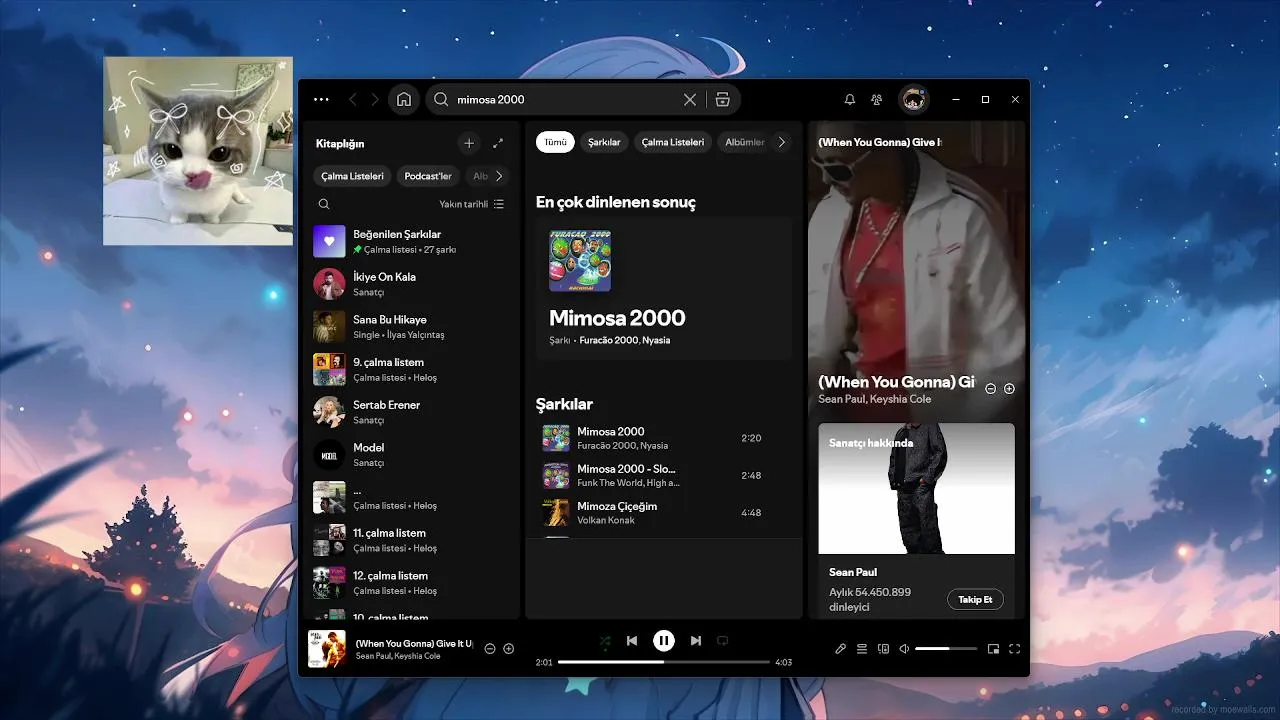The image size is (1280, 720).
Task: Select the Çalma Listeleri search tab
Action: point(673,142)
